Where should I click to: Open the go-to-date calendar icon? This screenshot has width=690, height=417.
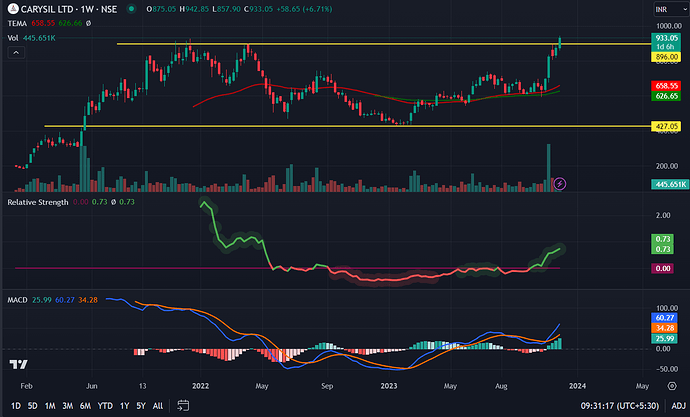pos(183,405)
